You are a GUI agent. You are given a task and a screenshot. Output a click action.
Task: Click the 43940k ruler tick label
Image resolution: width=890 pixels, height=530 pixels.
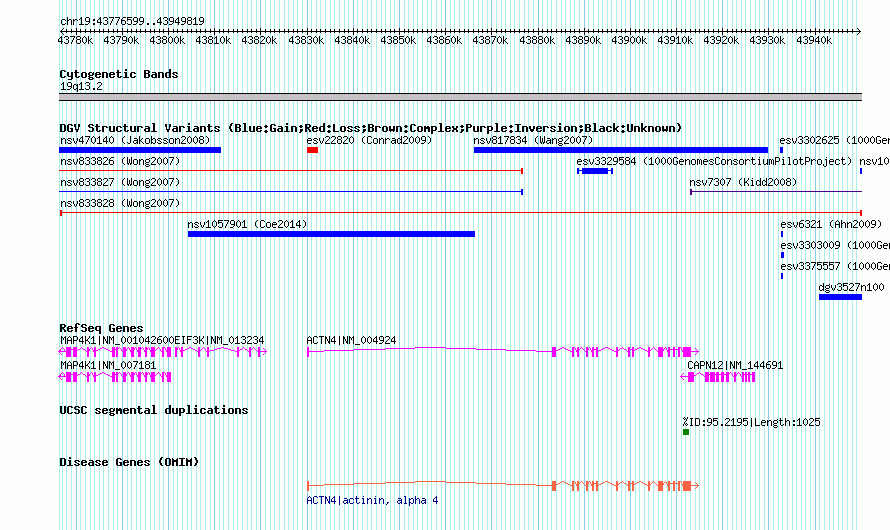click(814, 40)
